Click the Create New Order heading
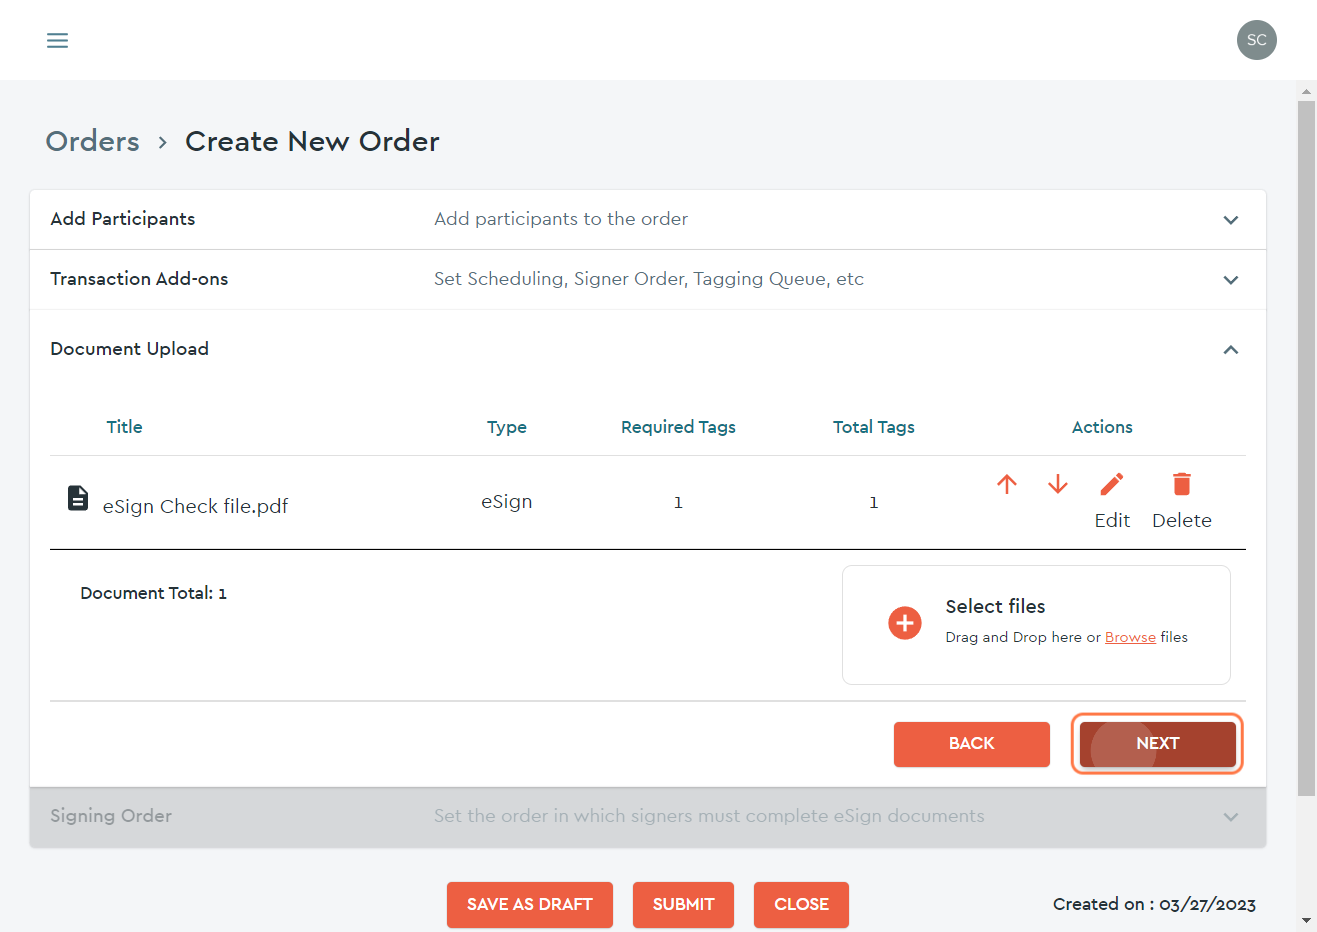 coord(312,141)
